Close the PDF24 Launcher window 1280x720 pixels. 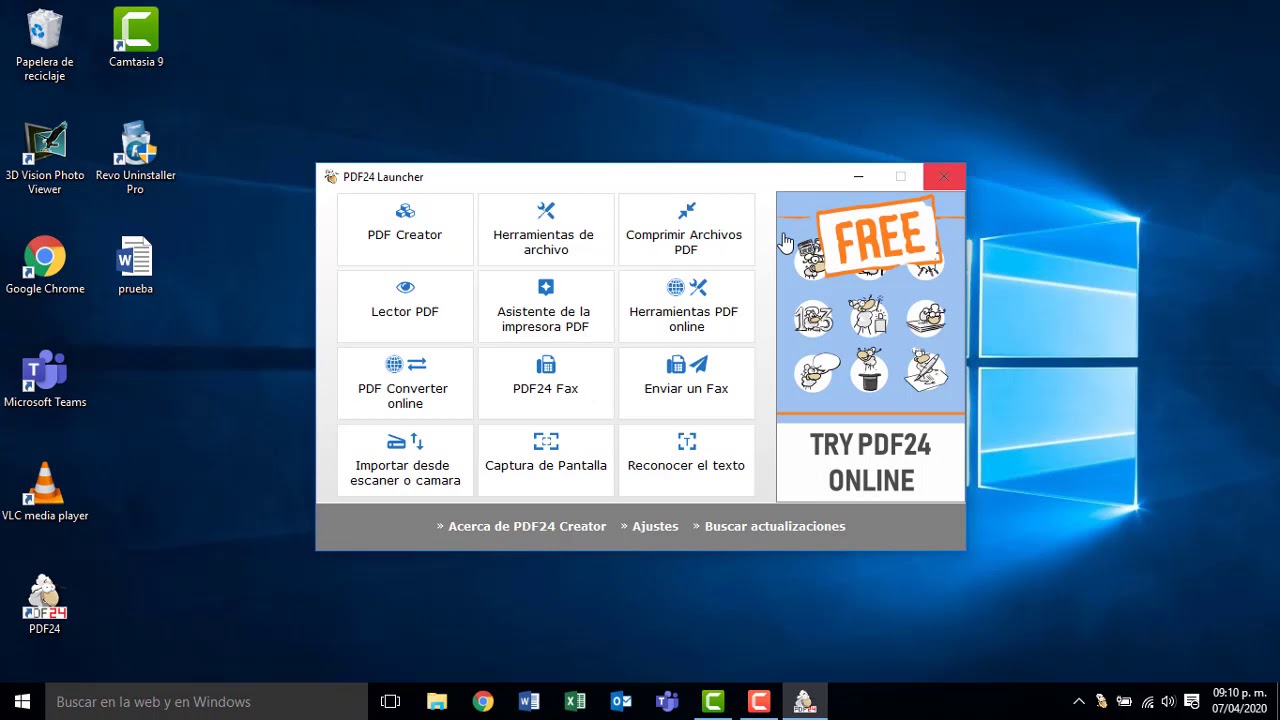pyautogui.click(x=944, y=177)
